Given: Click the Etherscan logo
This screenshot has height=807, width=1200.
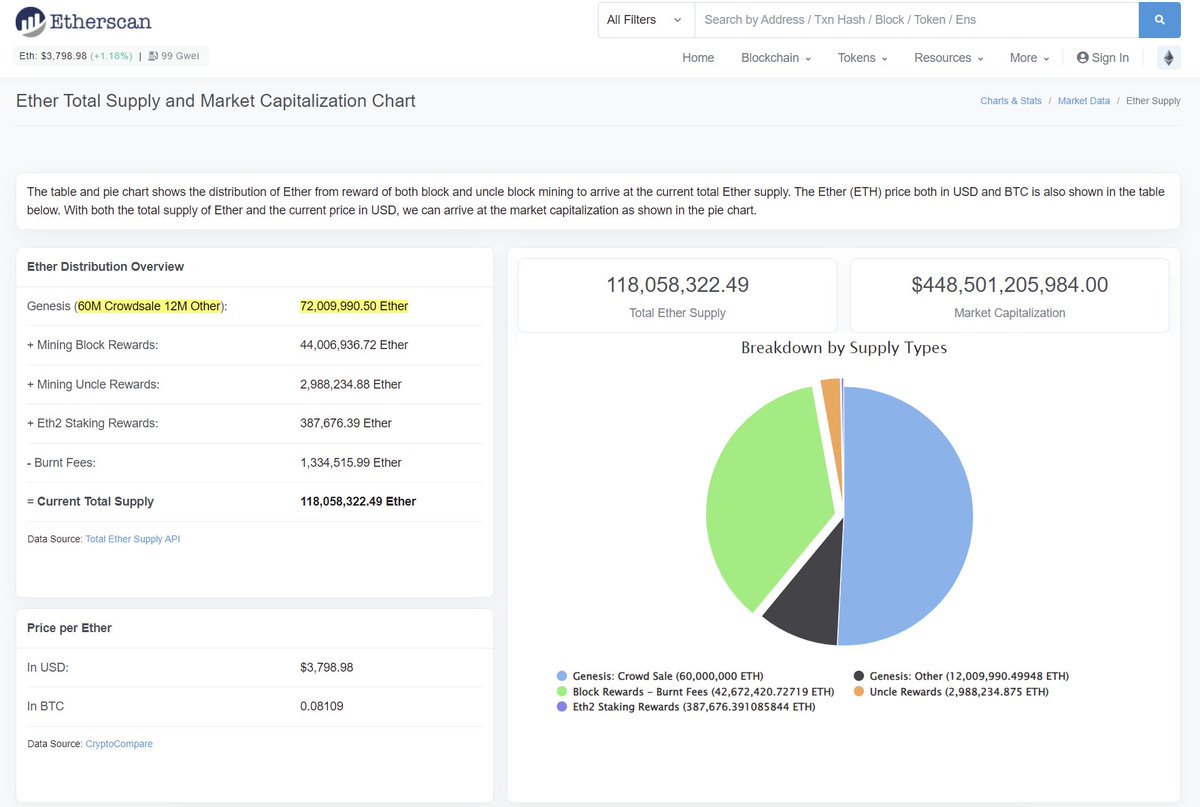Looking at the screenshot, I should [x=83, y=21].
